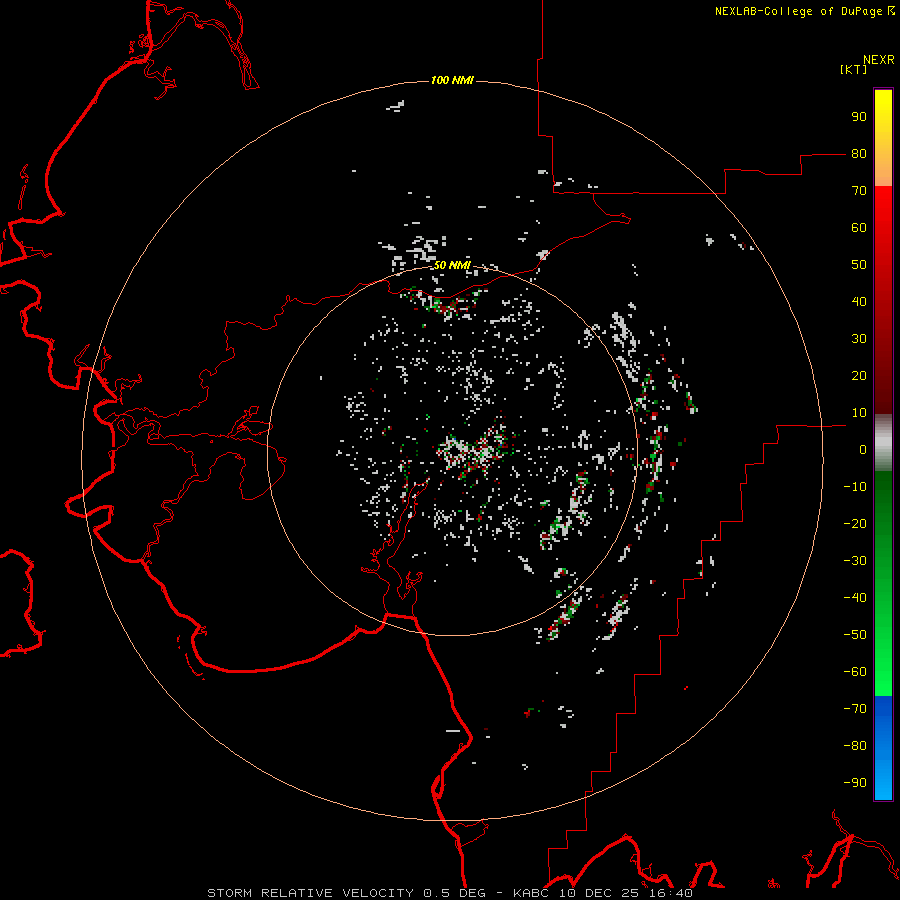The height and width of the screenshot is (900, 900).
Task: Click the 0.5 DEG elevation text in the caption
Action: pyautogui.click(x=455, y=893)
